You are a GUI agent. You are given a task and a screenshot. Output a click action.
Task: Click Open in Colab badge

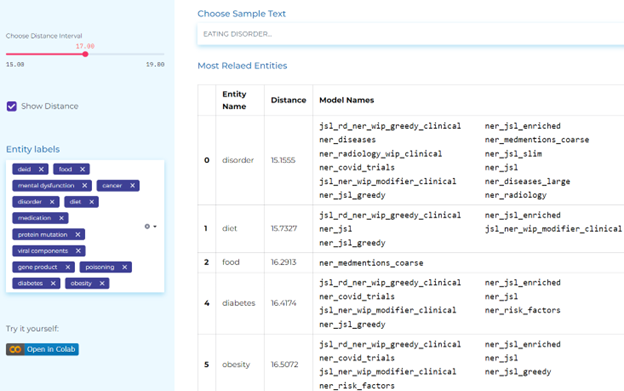[x=42, y=349]
